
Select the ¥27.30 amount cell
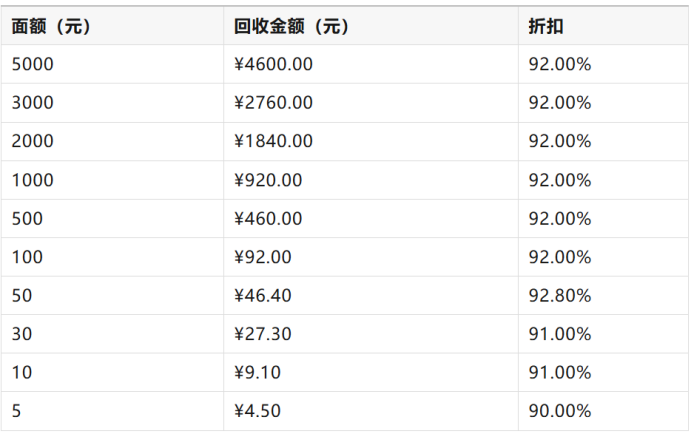click(262, 334)
